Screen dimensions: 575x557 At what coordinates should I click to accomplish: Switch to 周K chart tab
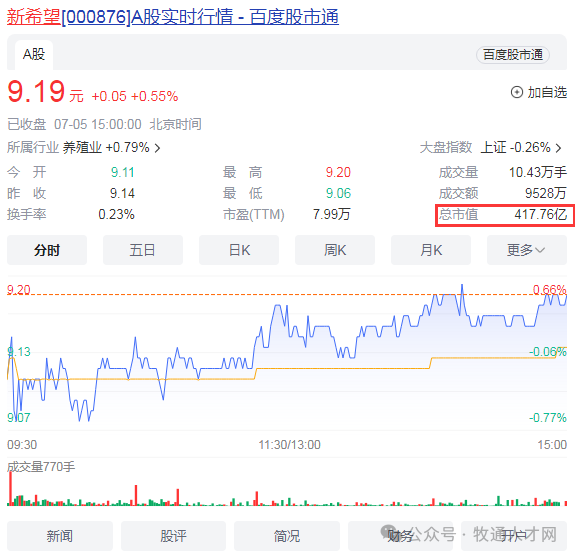(x=335, y=250)
